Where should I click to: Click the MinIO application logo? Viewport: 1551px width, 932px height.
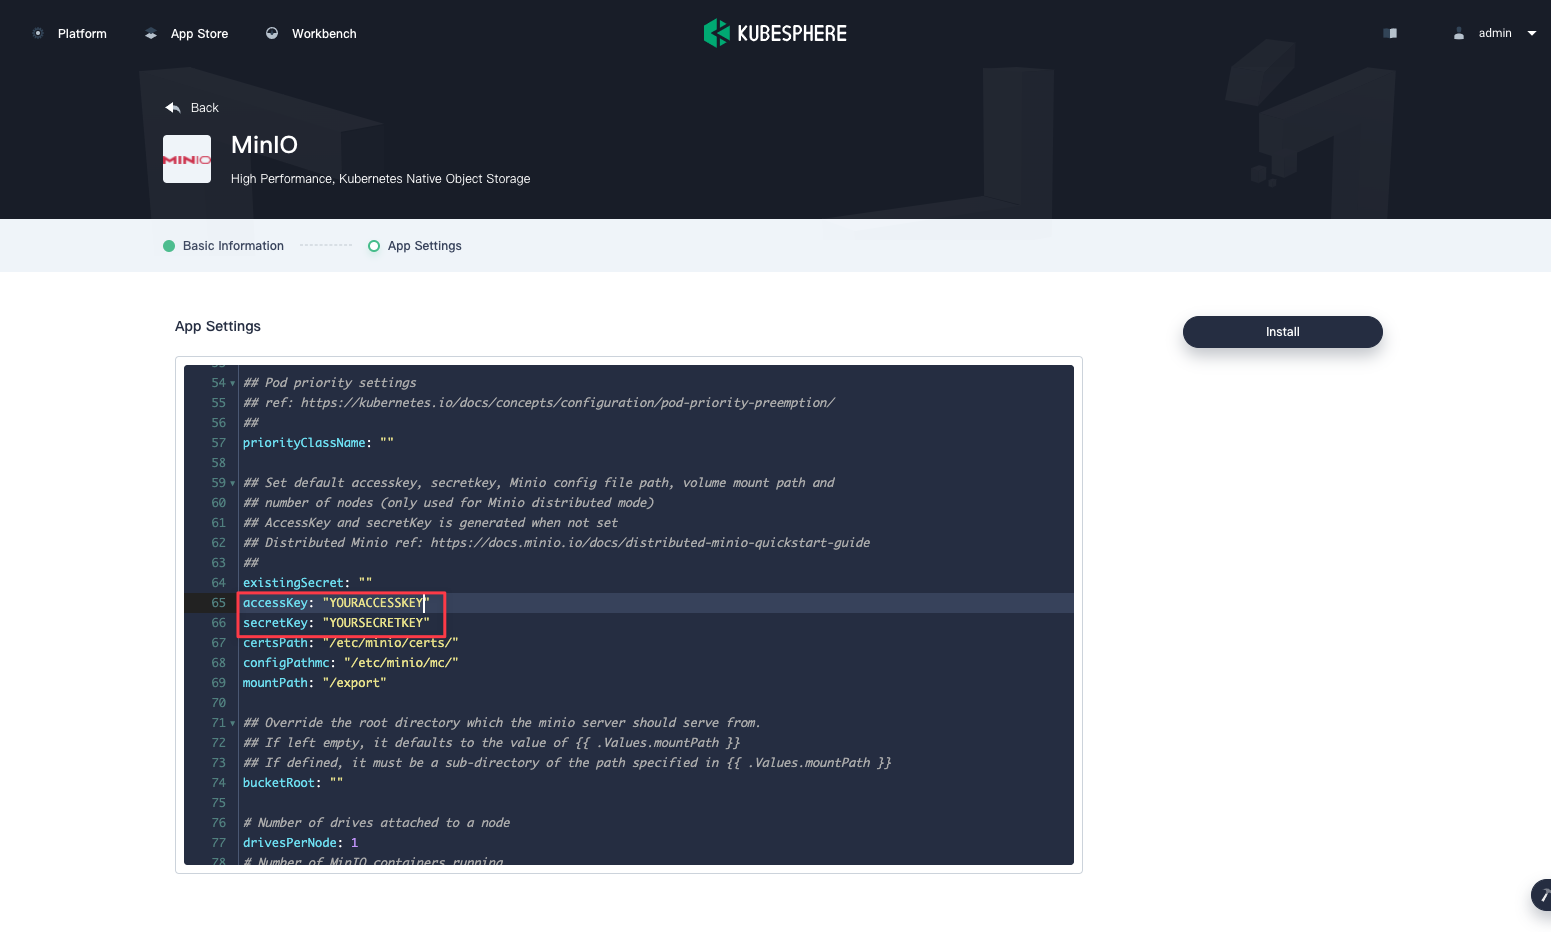click(187, 159)
